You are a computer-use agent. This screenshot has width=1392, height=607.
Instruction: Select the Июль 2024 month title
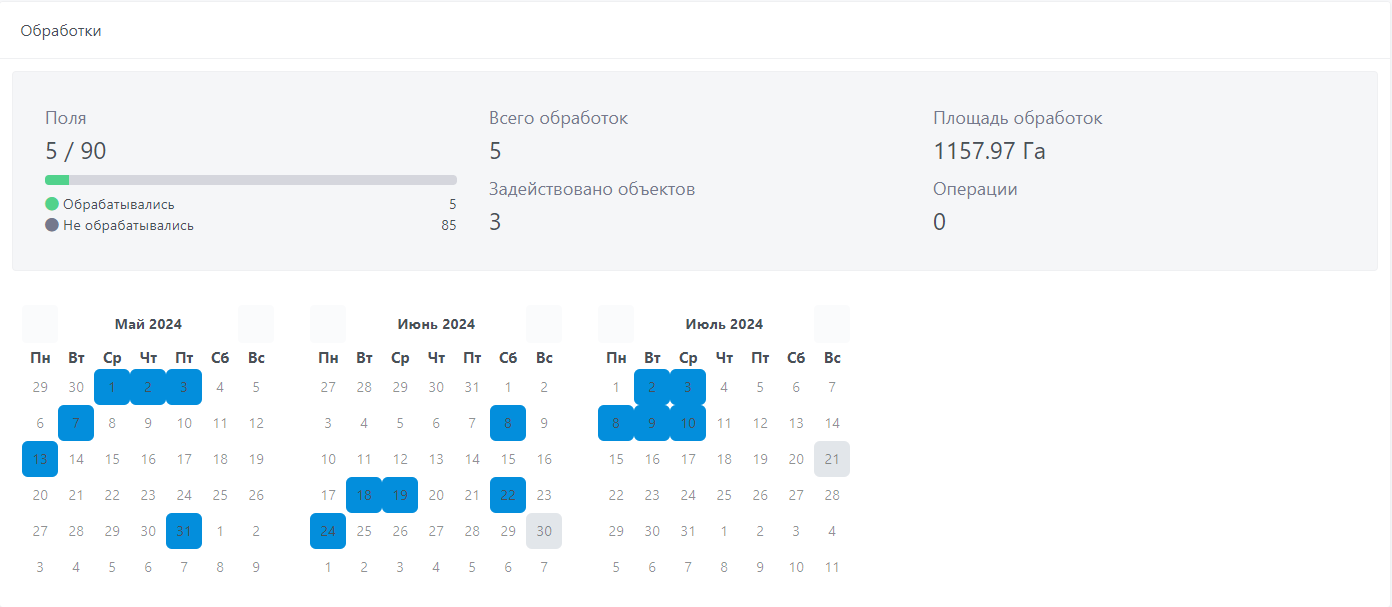[x=724, y=324]
